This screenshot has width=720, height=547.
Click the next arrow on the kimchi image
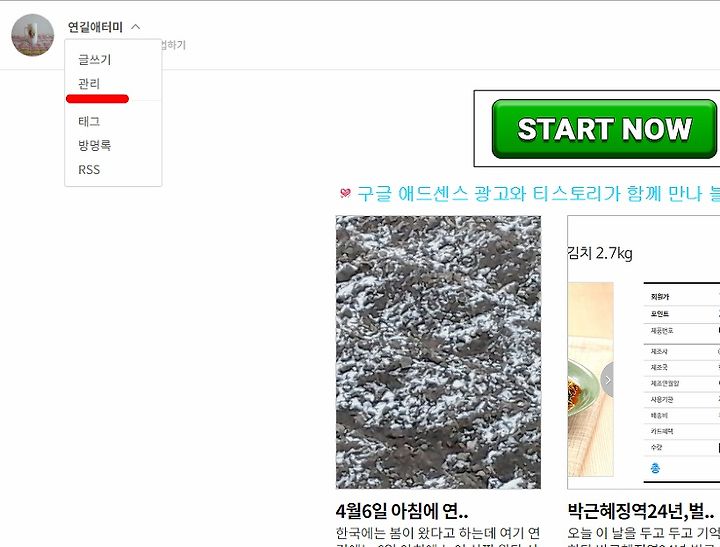pyautogui.click(x=607, y=380)
